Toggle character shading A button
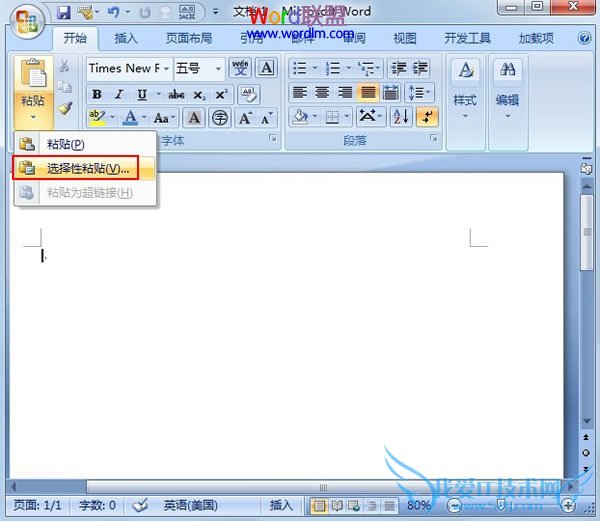The height and width of the screenshot is (521, 600). pos(194,118)
